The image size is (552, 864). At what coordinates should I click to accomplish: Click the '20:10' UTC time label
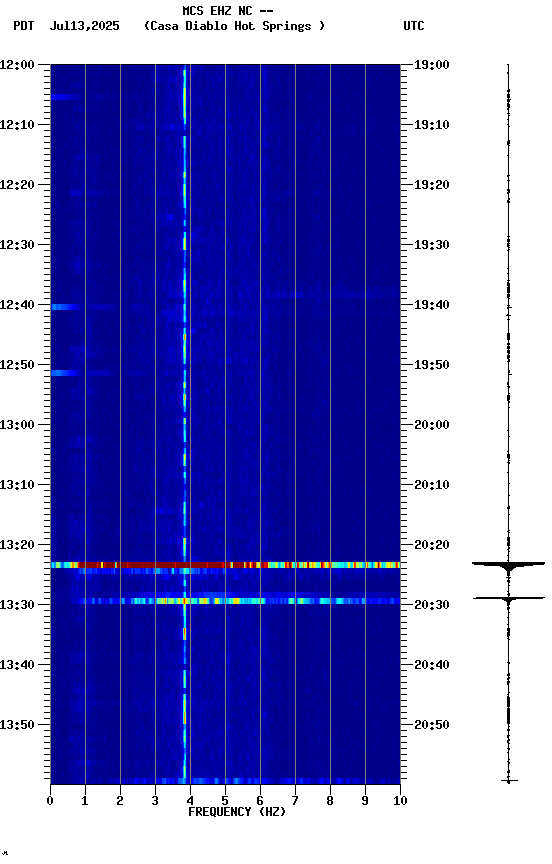pyautogui.click(x=432, y=485)
